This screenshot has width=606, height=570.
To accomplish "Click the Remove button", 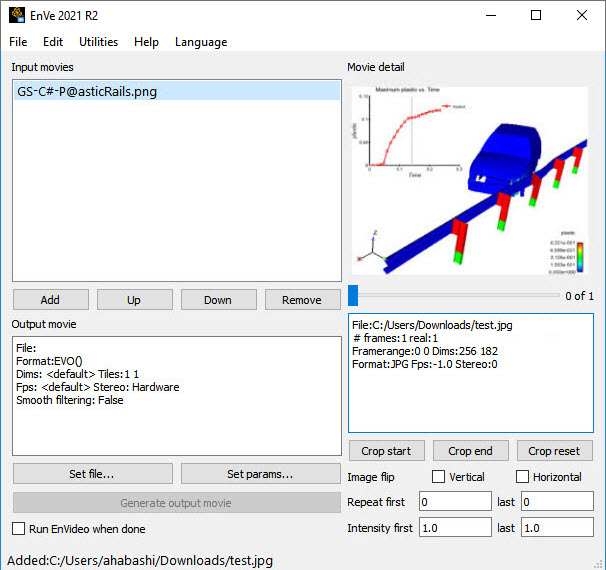I will click(x=302, y=300).
